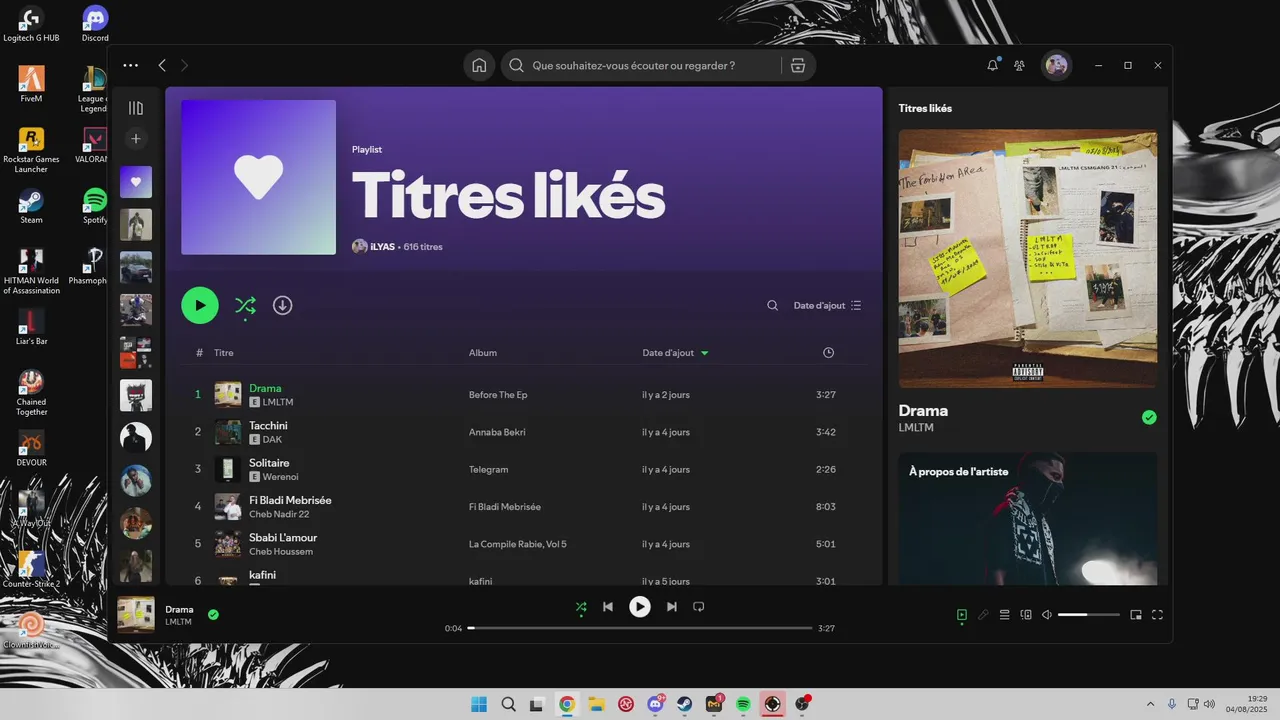Select Liked Songs heart tile in sidebar
The width and height of the screenshot is (1280, 720).
click(136, 182)
